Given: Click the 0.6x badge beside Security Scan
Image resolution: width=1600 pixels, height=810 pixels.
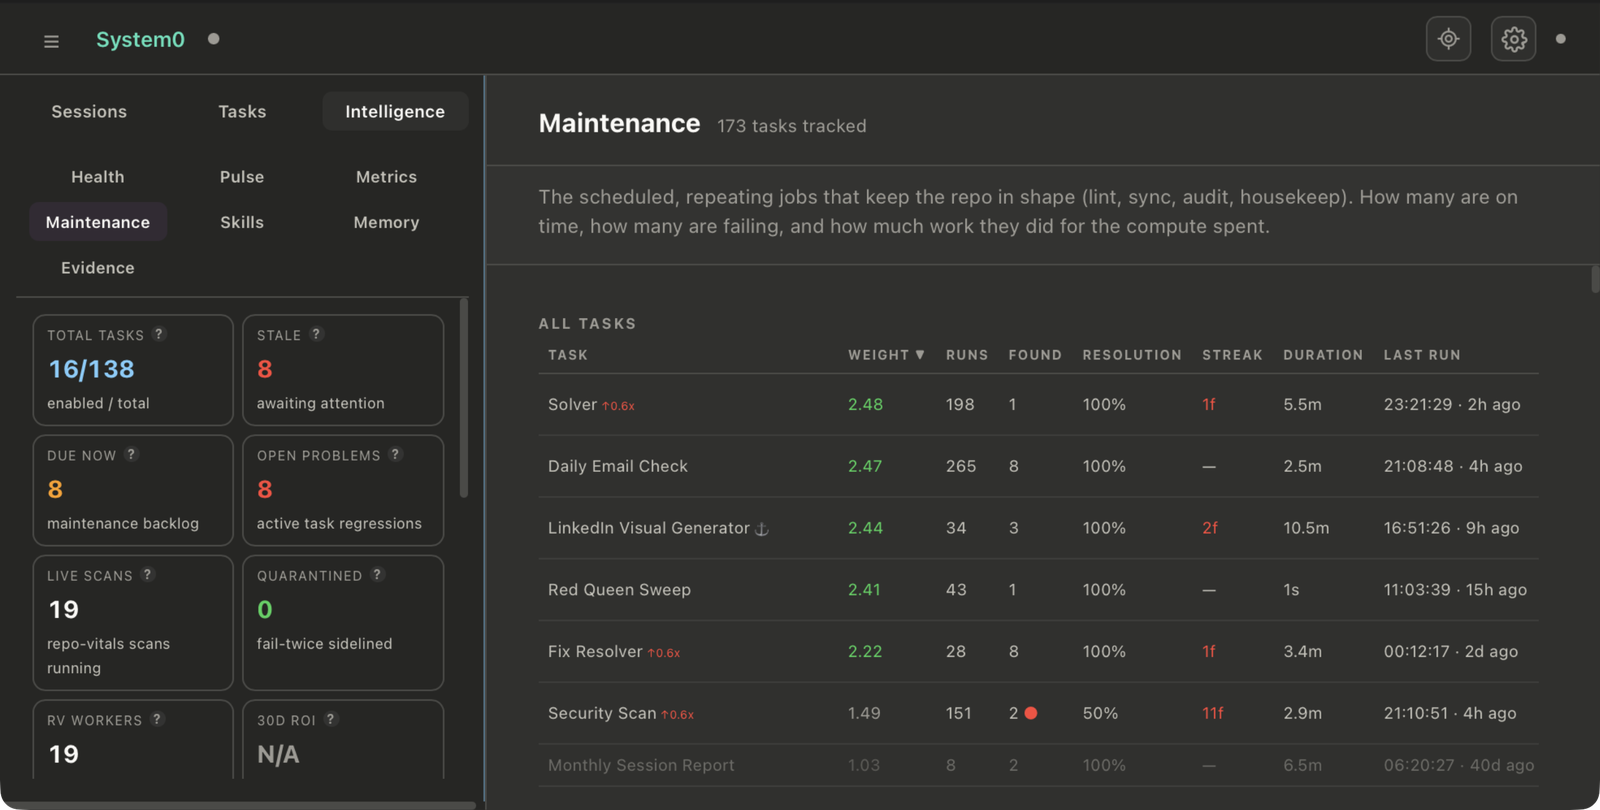Looking at the screenshot, I should [677, 715].
